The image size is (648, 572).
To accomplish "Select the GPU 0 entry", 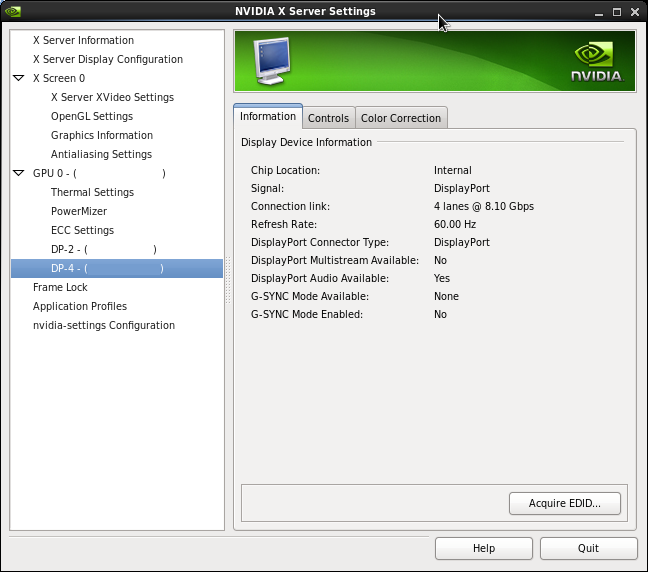I will coord(99,173).
